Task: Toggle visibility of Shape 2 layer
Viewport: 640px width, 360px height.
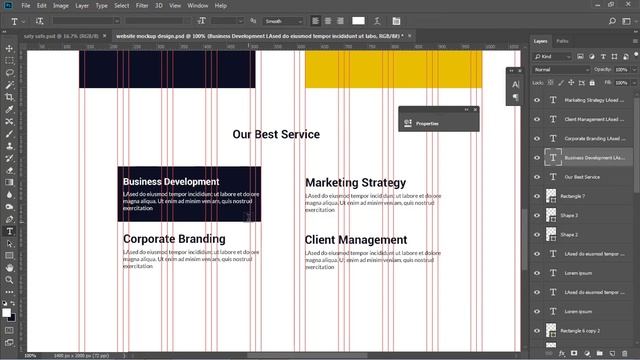Action: [537, 235]
